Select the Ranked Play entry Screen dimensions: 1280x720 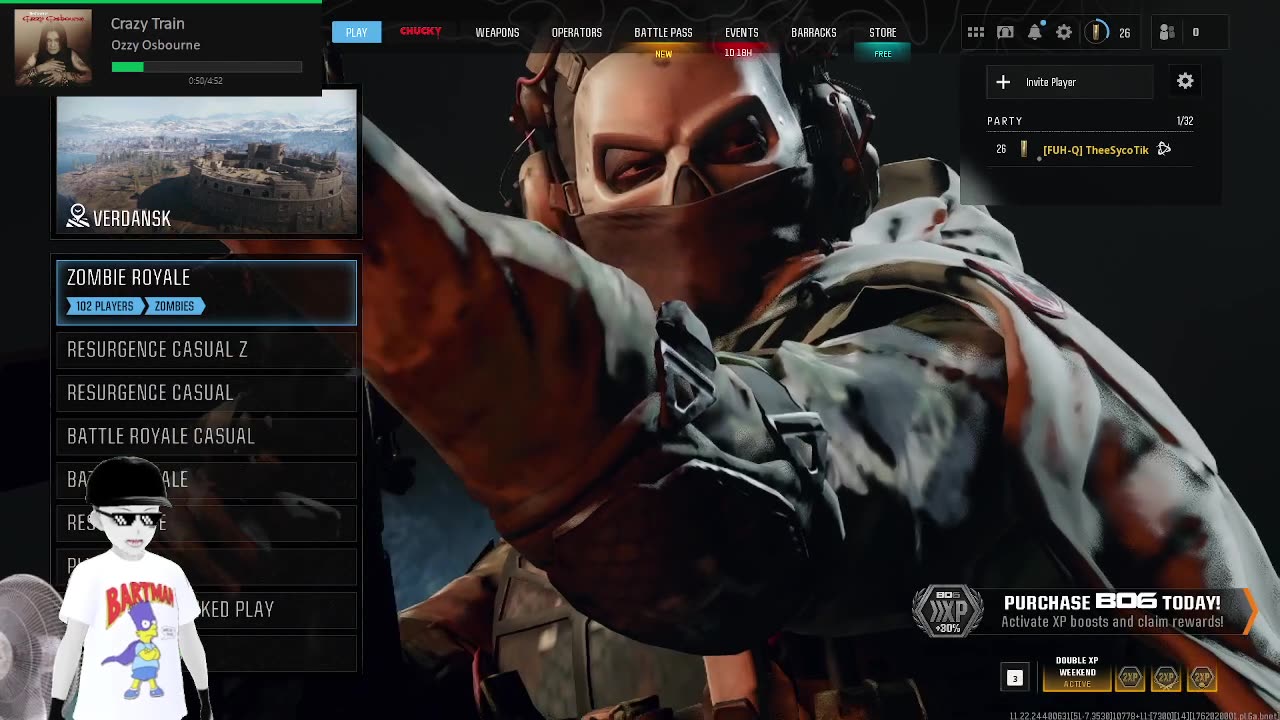coord(206,609)
